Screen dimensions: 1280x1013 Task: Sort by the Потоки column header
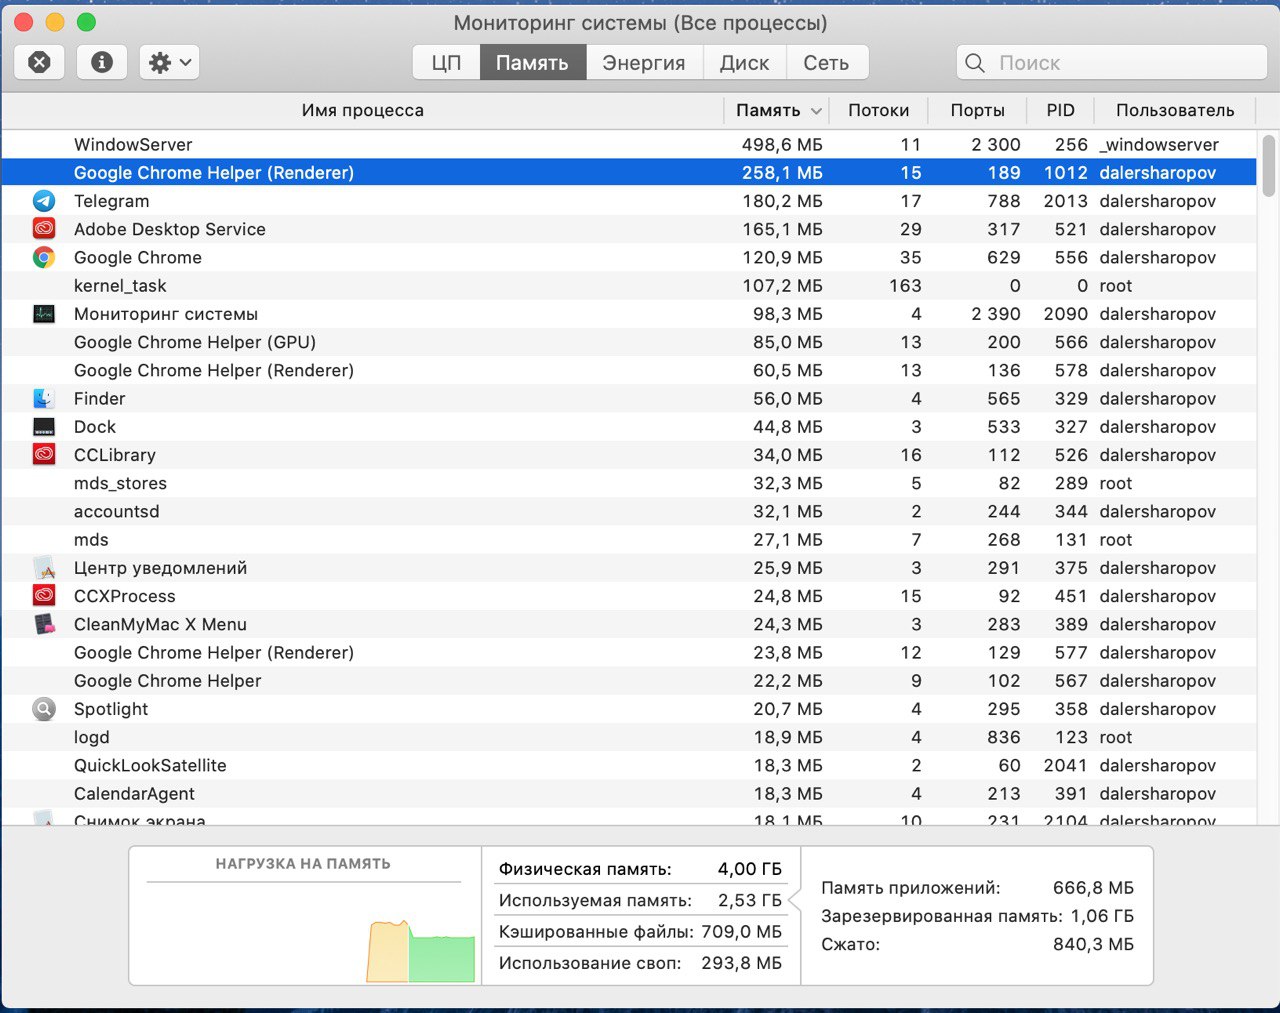click(878, 110)
